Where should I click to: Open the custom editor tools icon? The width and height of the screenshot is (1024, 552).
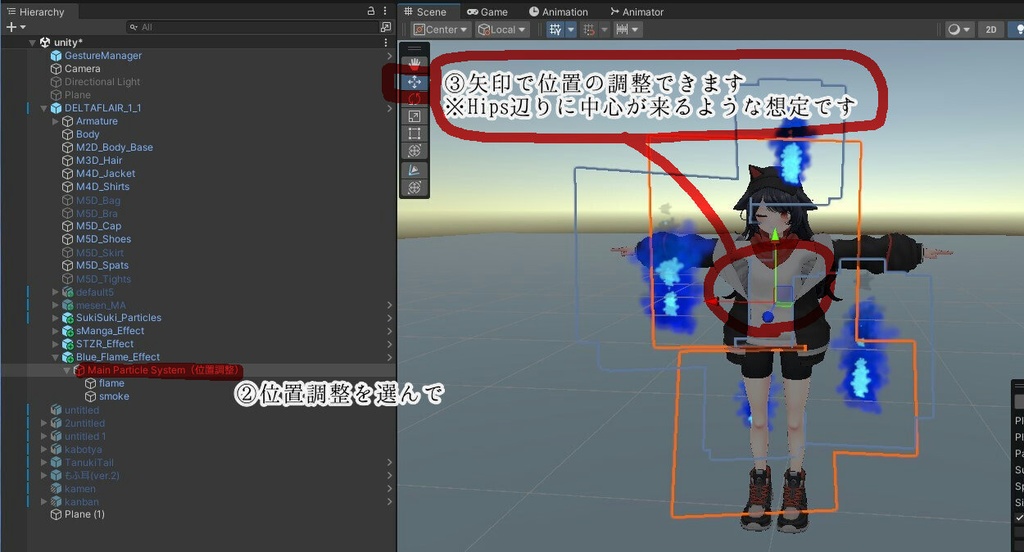[414, 170]
